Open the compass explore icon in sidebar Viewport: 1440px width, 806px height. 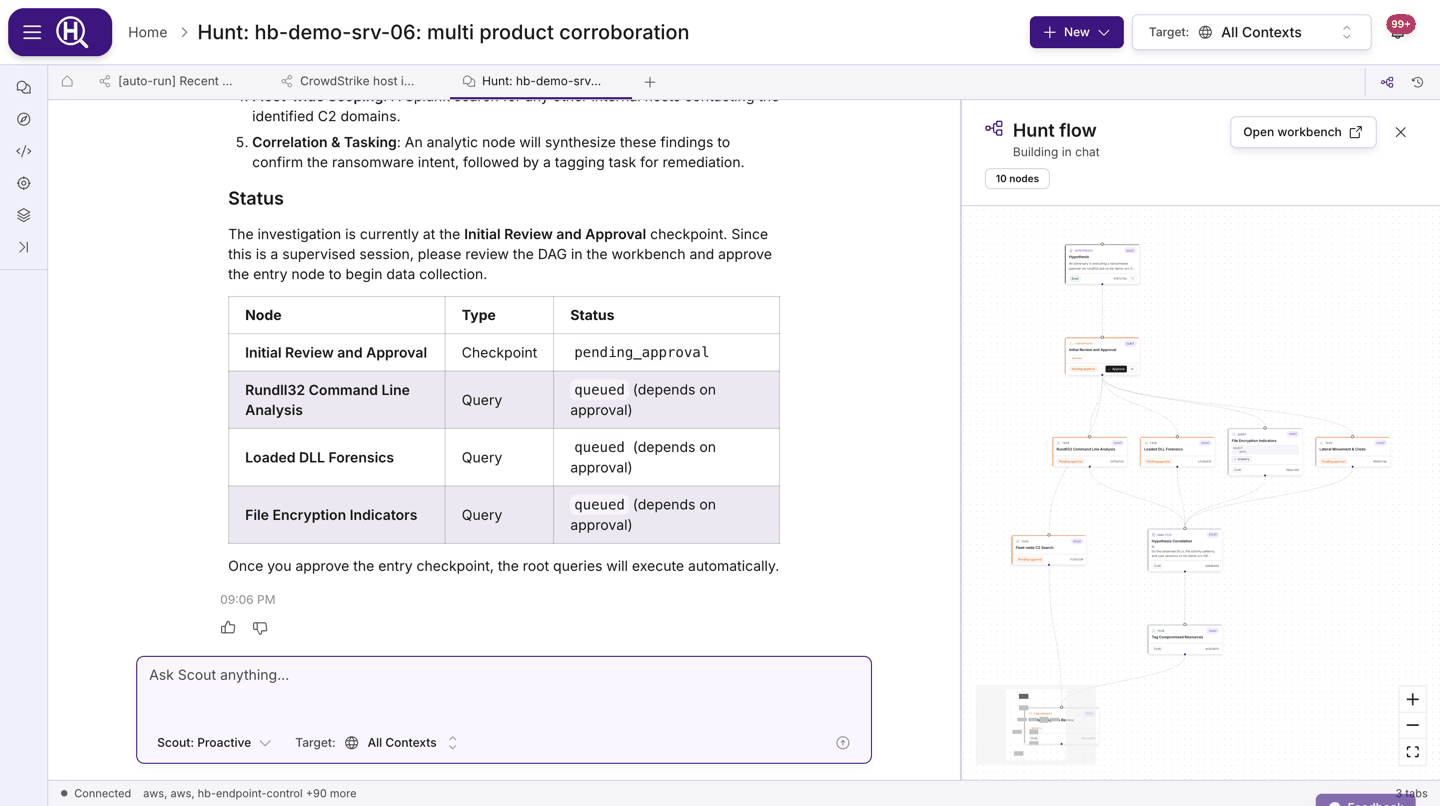click(24, 119)
